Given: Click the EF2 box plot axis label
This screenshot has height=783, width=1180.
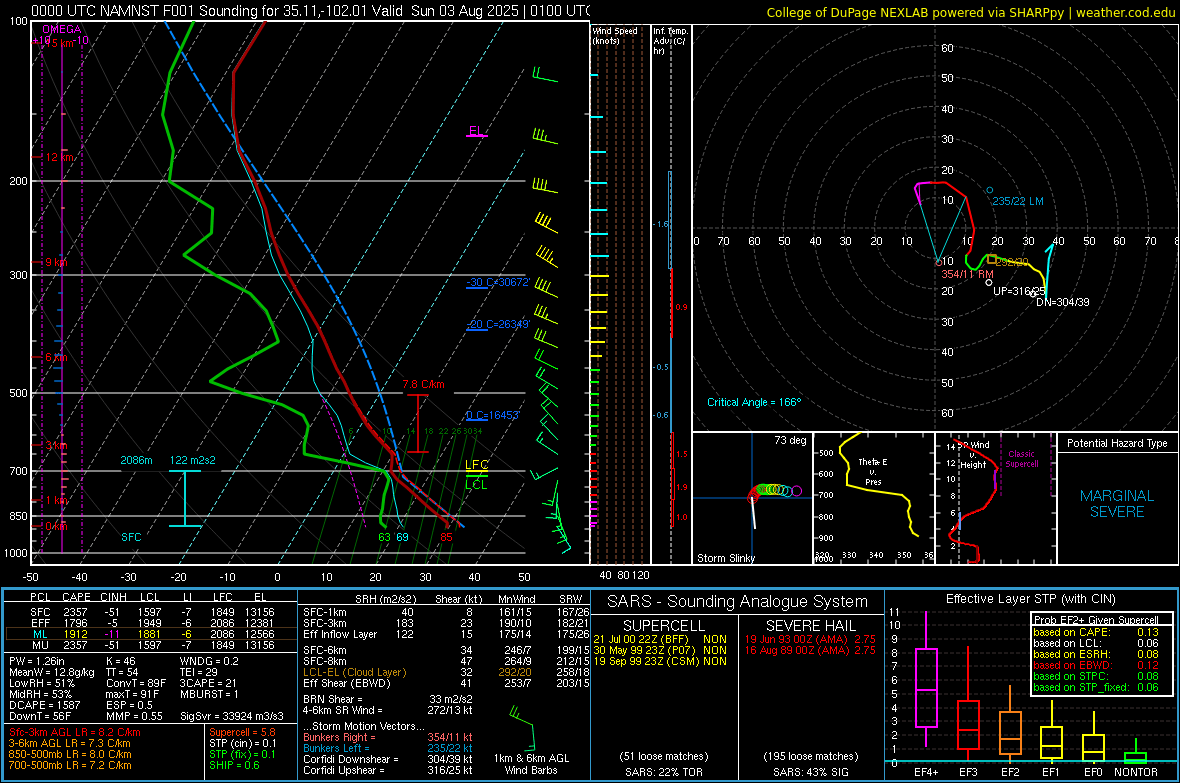Looking at the screenshot, I should [1010, 772].
